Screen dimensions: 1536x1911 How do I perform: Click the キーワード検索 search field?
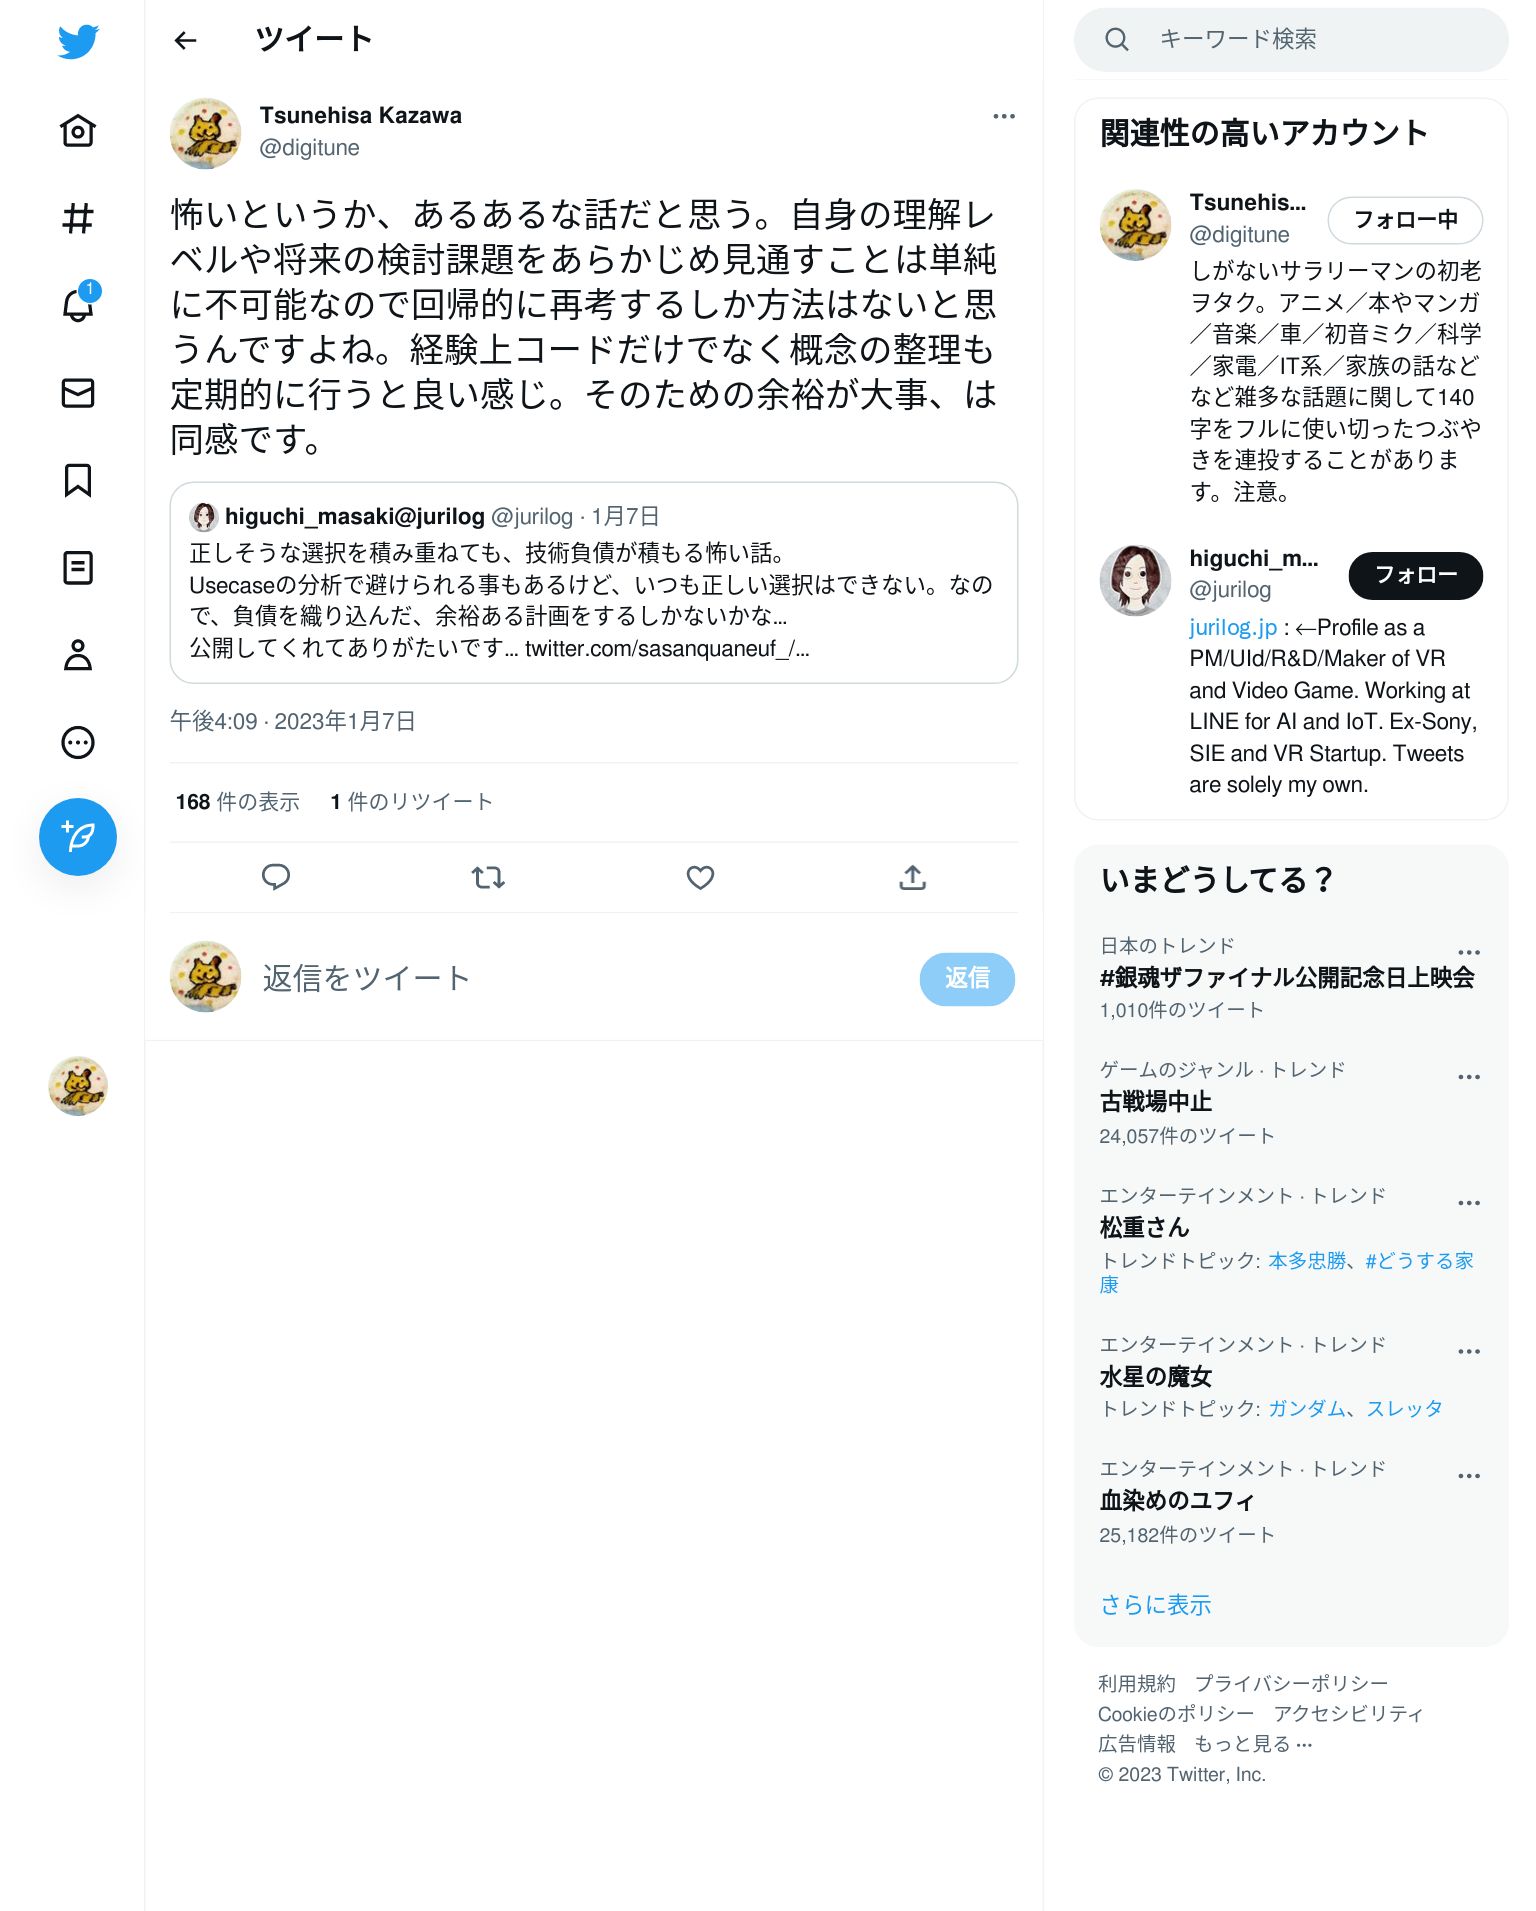click(x=1291, y=39)
